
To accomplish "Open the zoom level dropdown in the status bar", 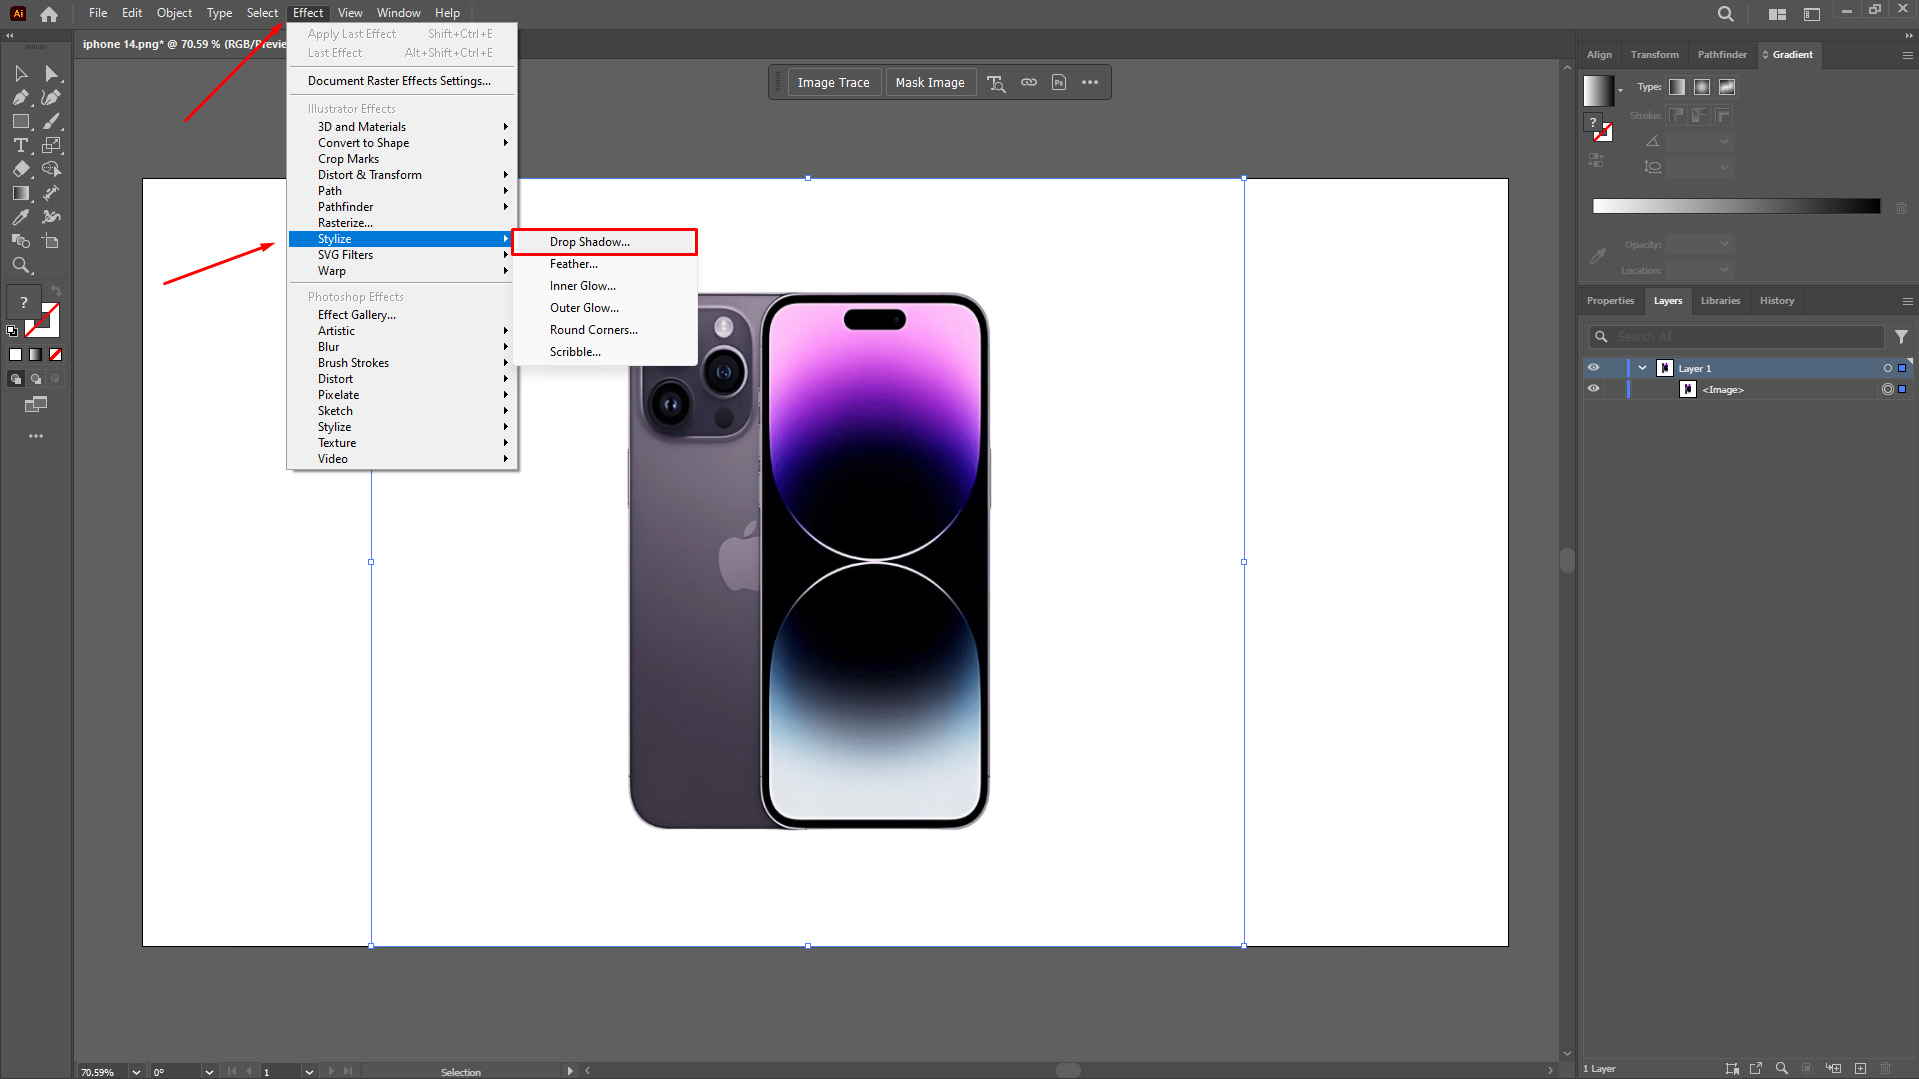I will (x=136, y=1071).
